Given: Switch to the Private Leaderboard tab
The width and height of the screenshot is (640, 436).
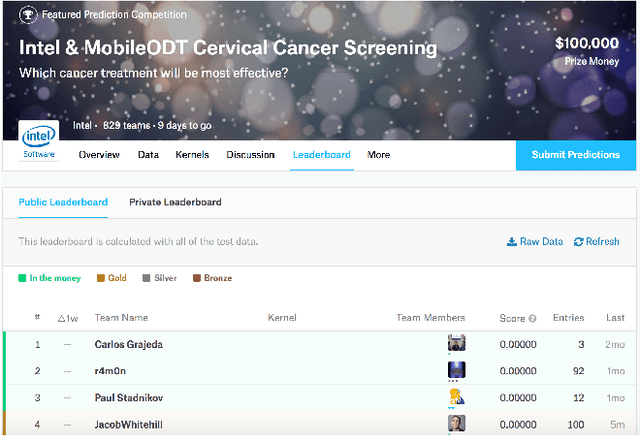Looking at the screenshot, I should click(175, 202).
